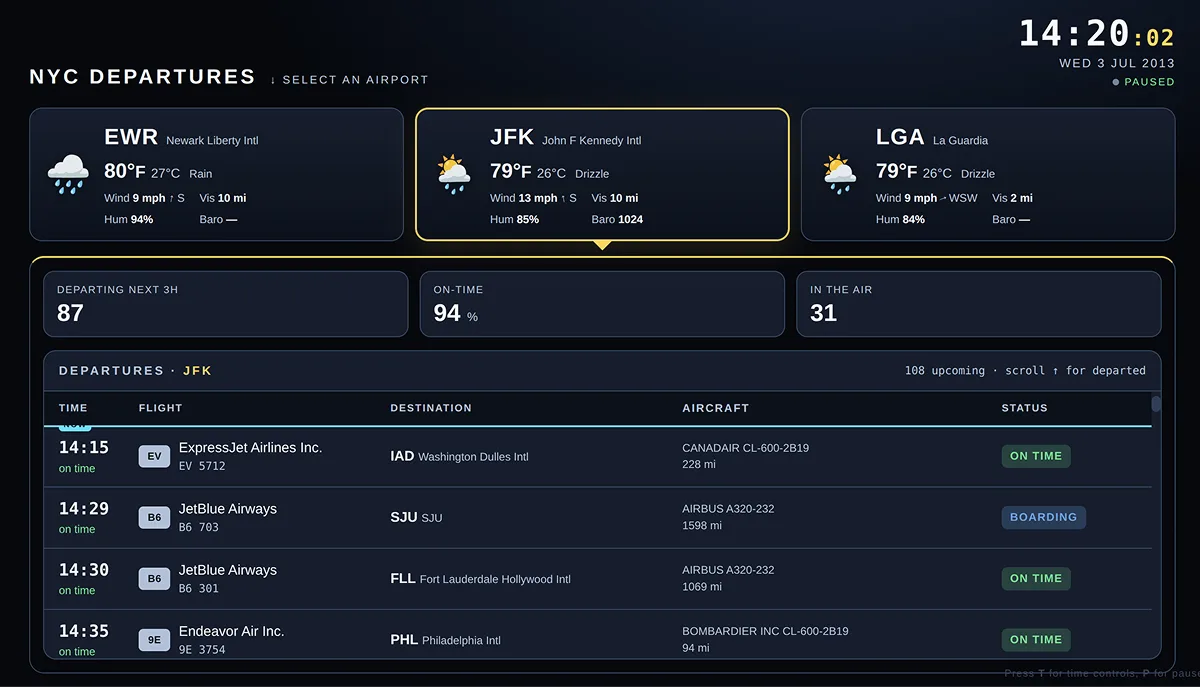Viewport: 1200px width, 687px height.
Task: Click the WED 3 JUL 2013 date
Action: pos(1117,63)
